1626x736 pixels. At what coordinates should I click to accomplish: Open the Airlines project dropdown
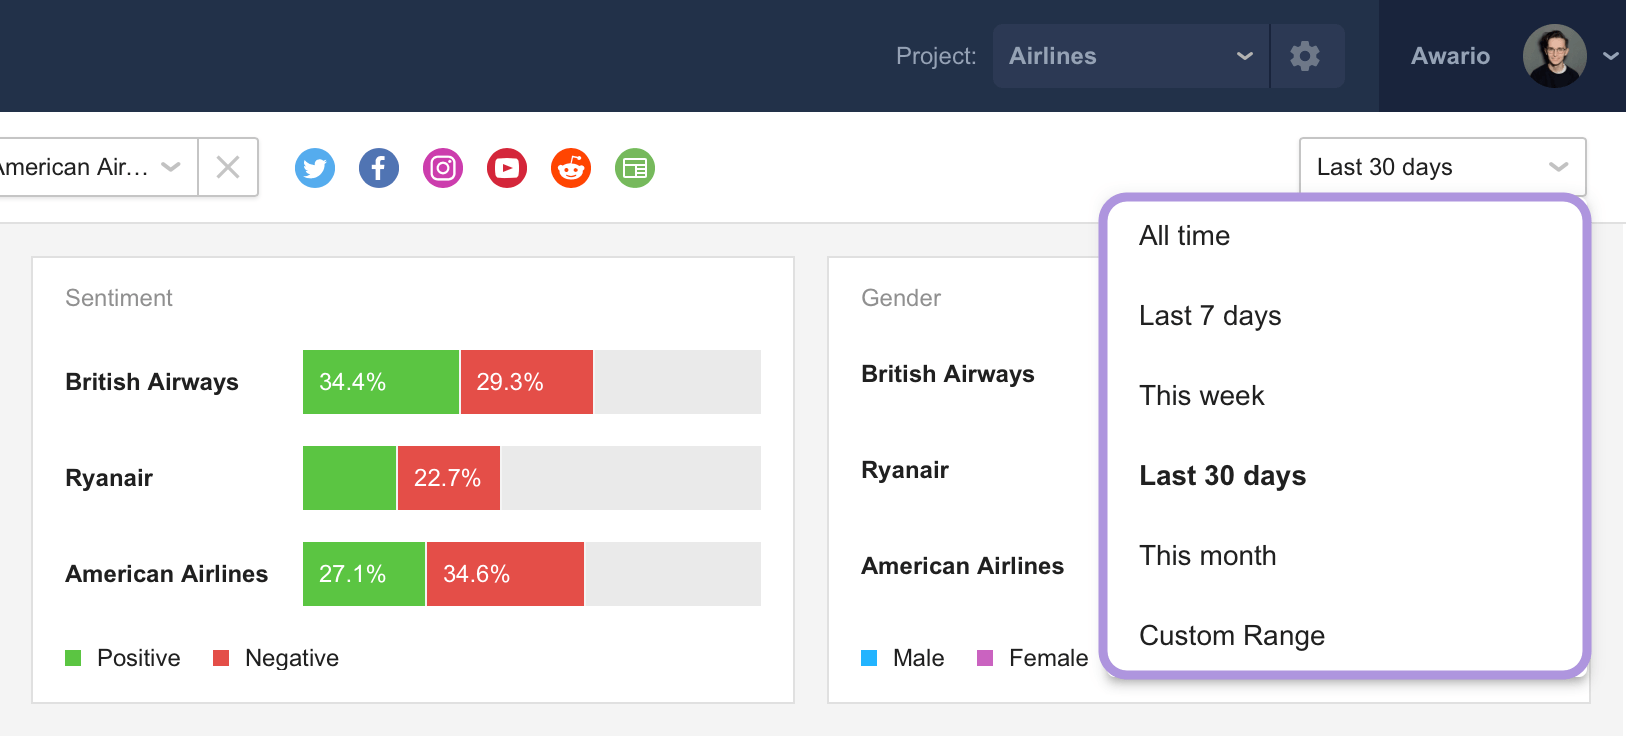click(x=1131, y=56)
